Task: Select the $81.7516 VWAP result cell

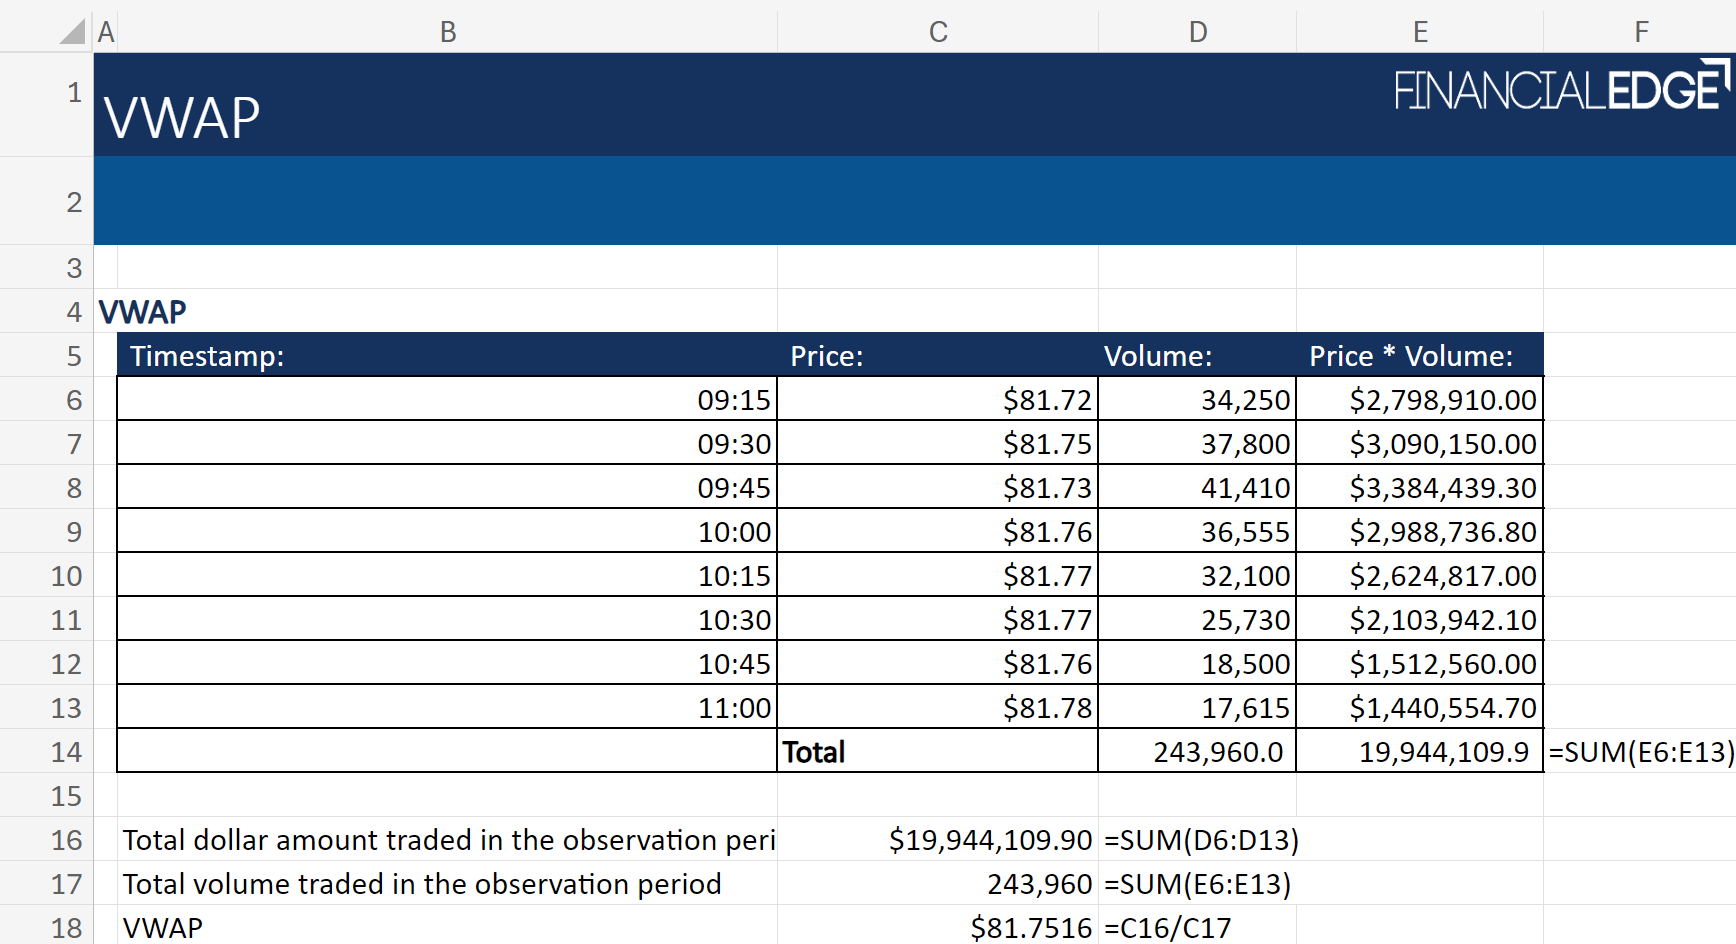Action: 937,927
